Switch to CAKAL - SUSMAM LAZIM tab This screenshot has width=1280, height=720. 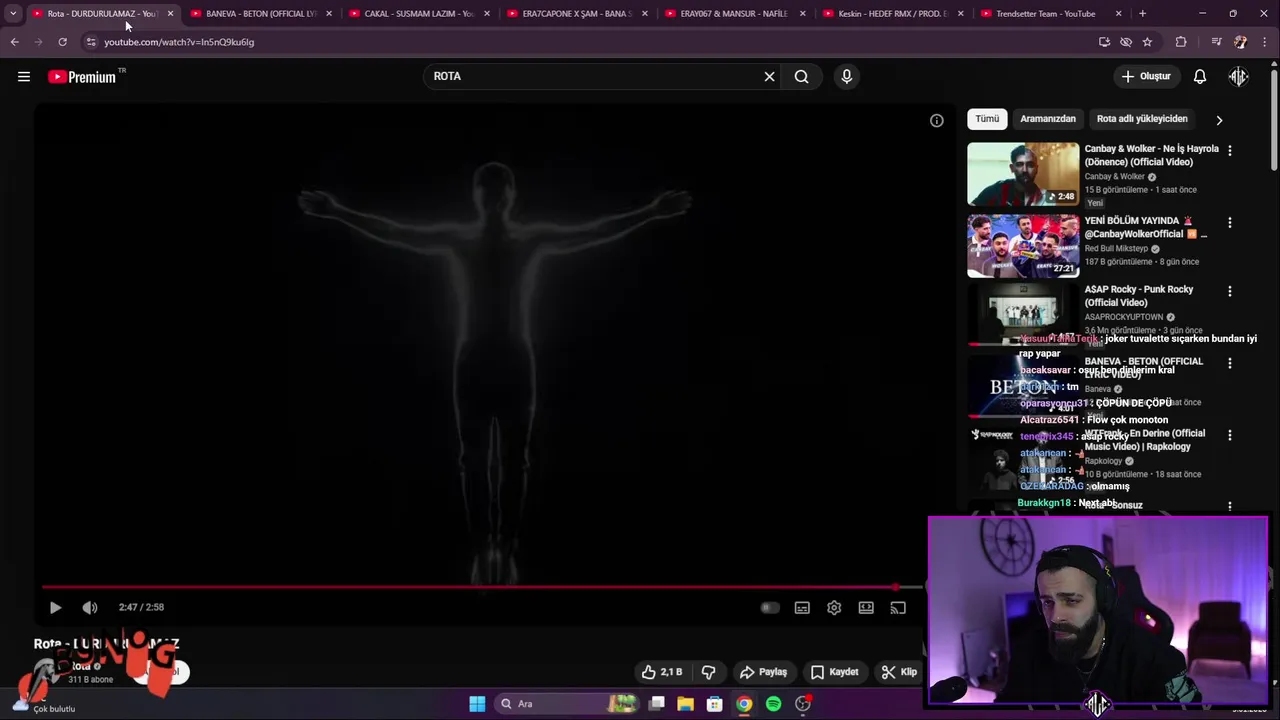tap(418, 14)
